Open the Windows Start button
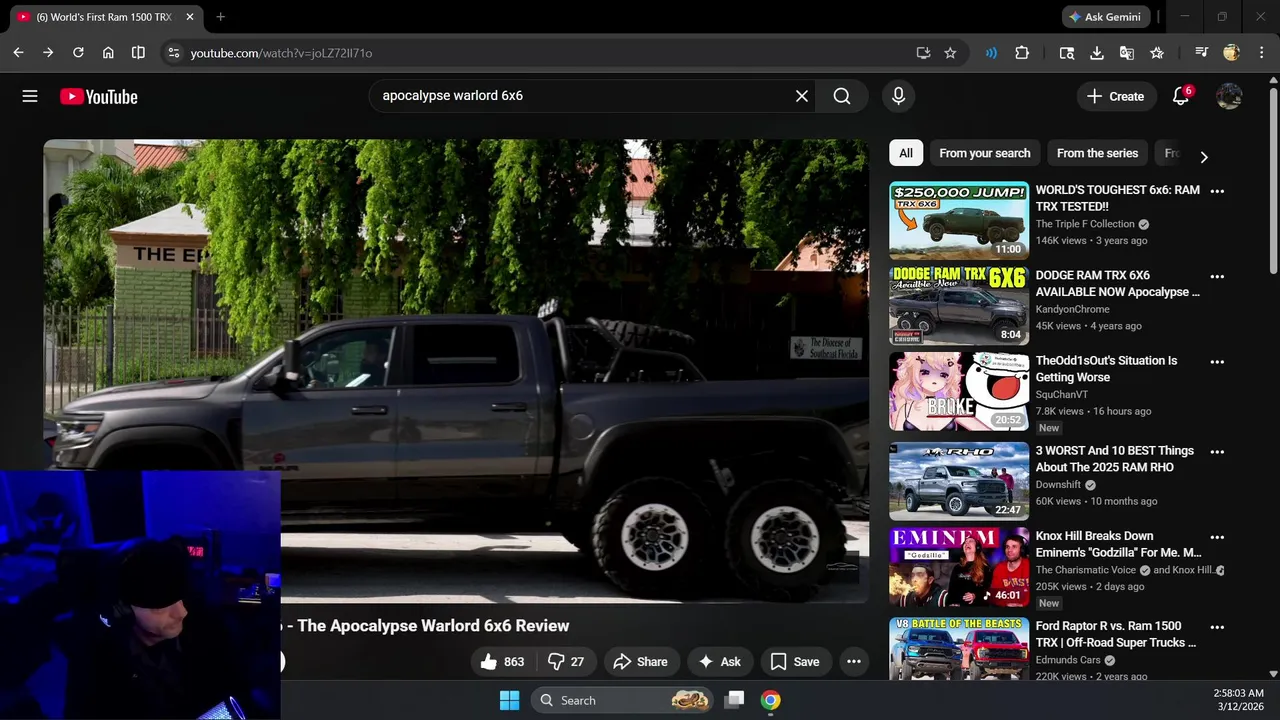 tap(509, 700)
